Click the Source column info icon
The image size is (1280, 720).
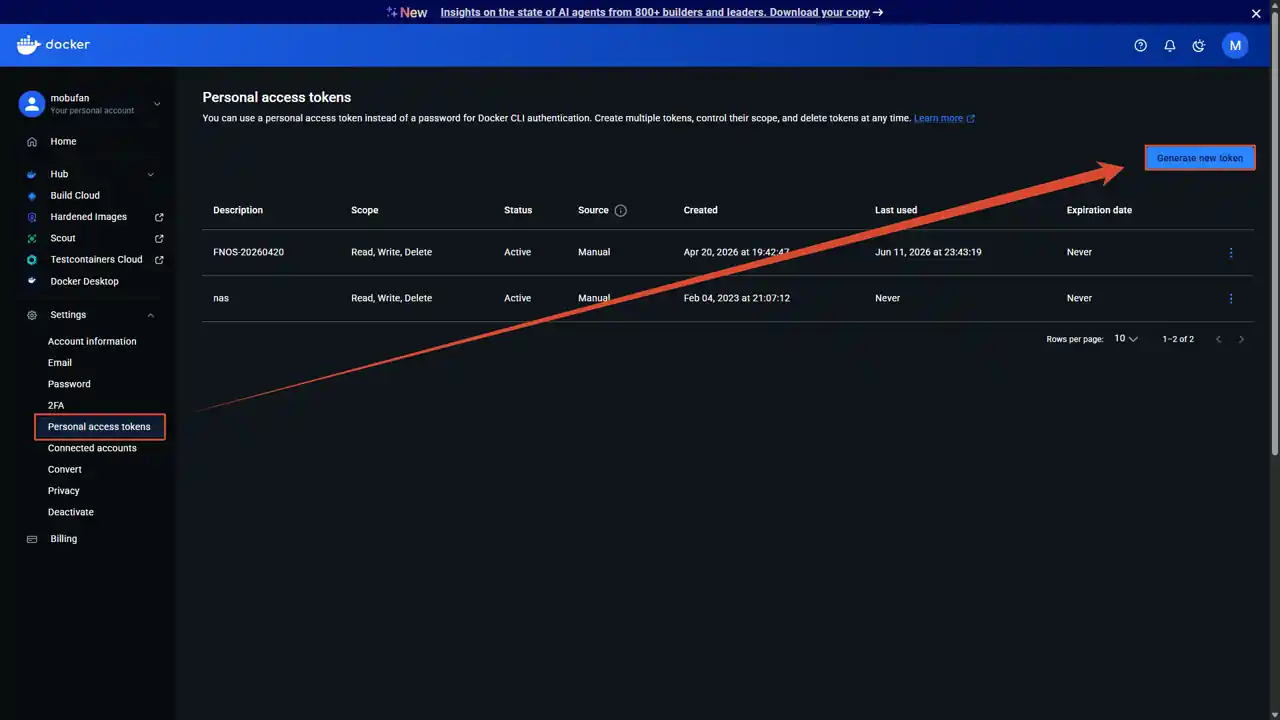(x=620, y=210)
